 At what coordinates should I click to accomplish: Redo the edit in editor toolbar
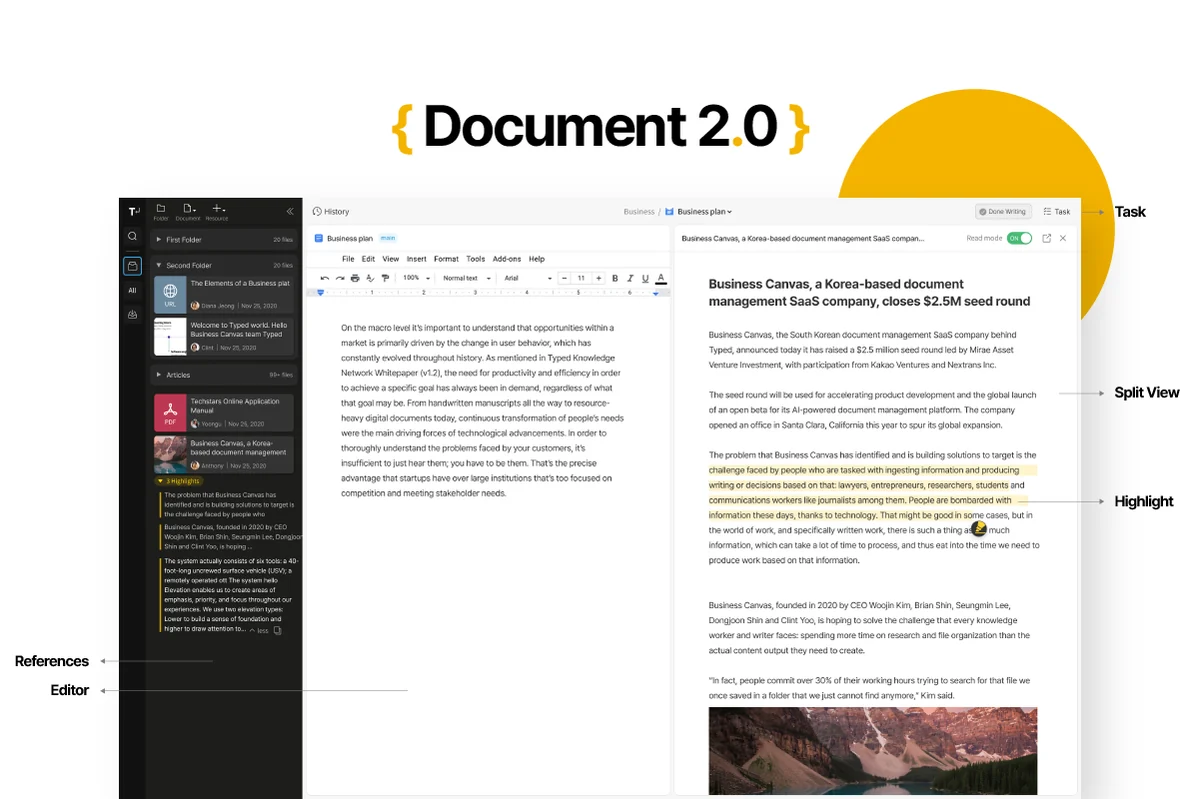pos(340,278)
